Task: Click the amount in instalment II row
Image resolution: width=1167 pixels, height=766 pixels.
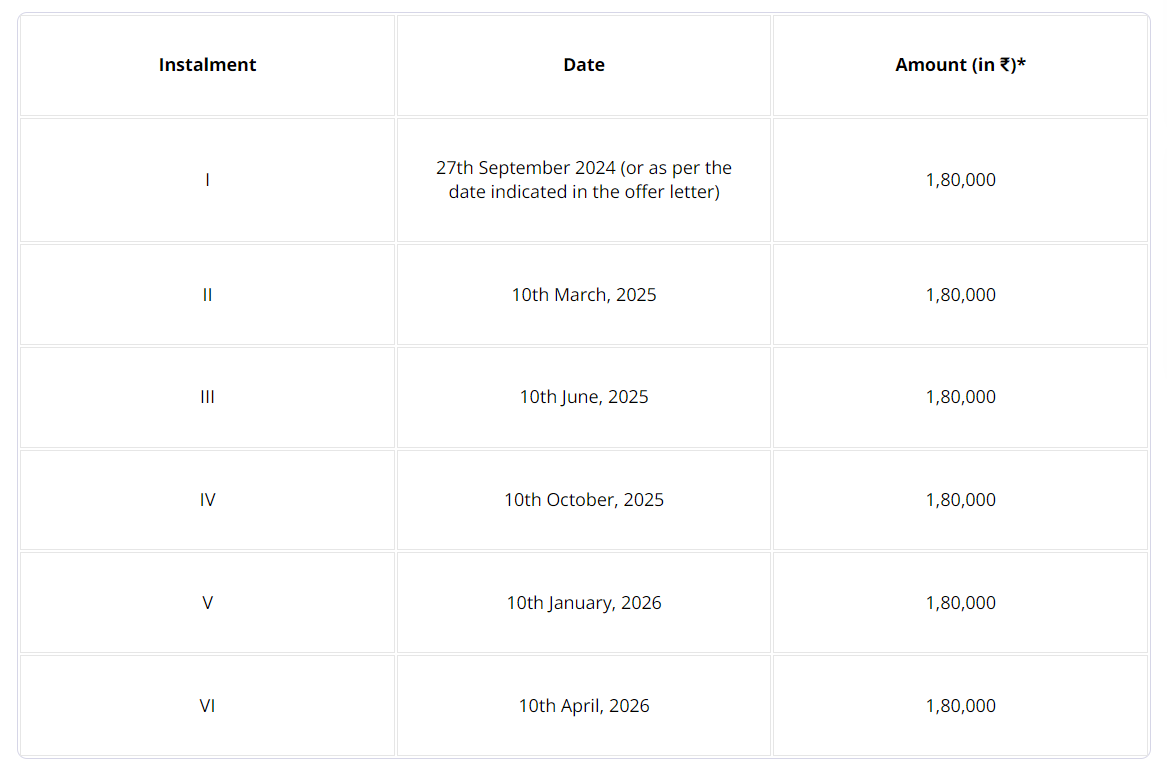Action: [960, 295]
